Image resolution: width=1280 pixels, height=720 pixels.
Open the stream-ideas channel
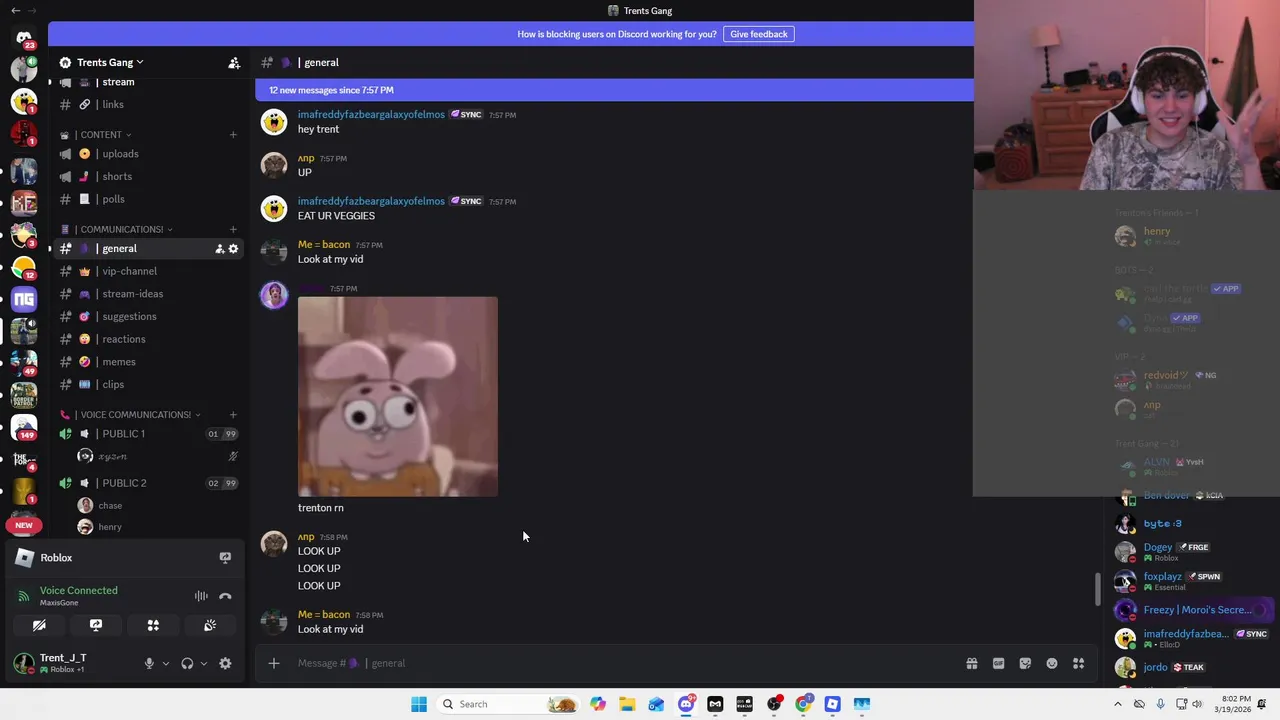pos(150,294)
